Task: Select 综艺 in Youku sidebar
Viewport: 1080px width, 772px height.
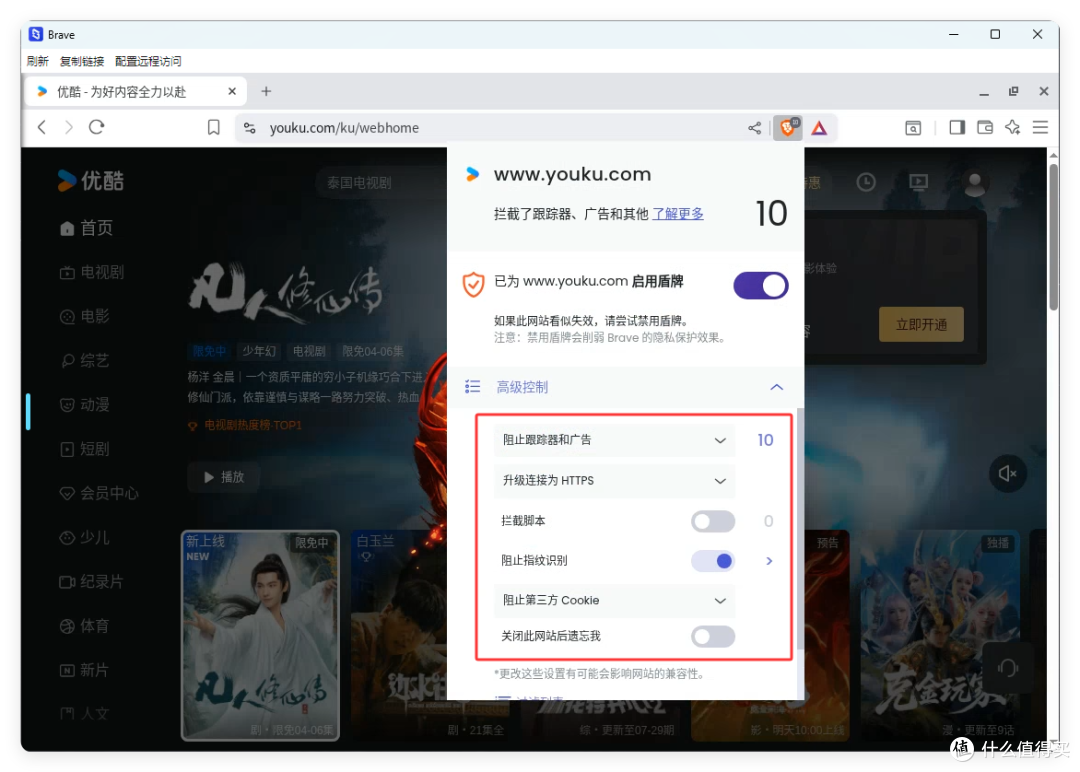Action: [x=85, y=360]
